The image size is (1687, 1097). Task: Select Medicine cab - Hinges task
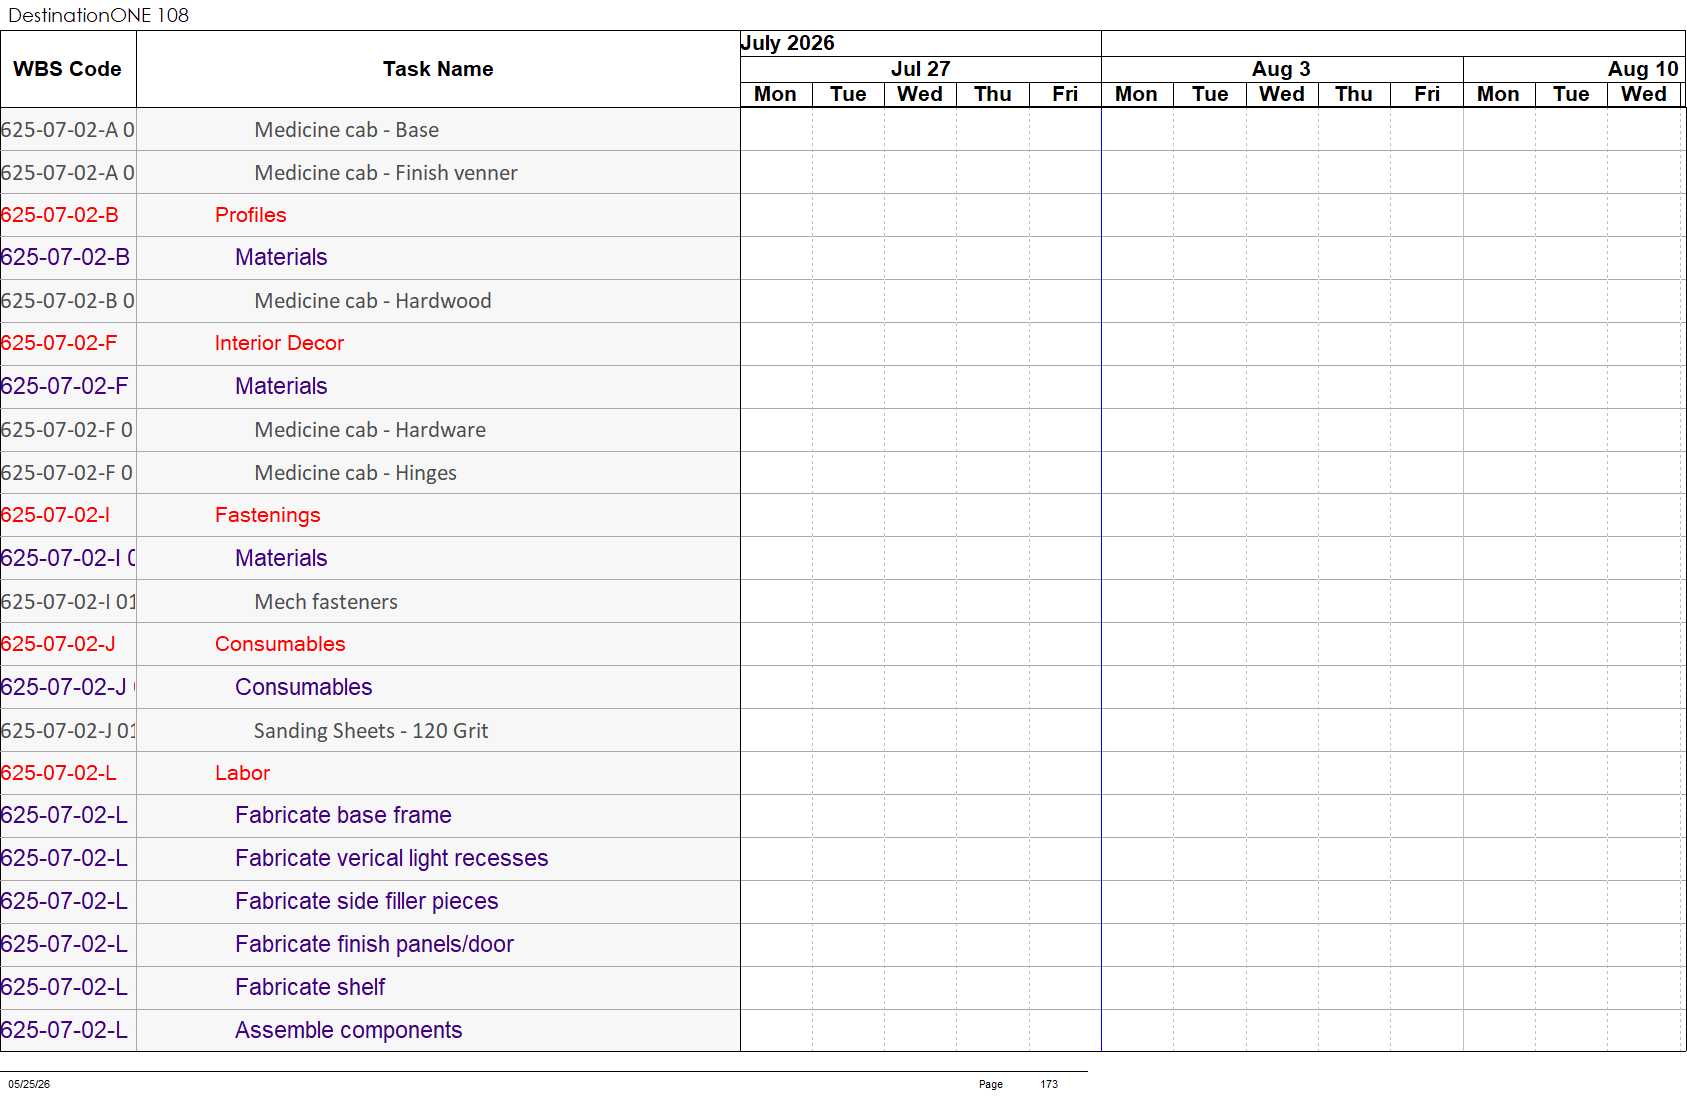(x=355, y=473)
